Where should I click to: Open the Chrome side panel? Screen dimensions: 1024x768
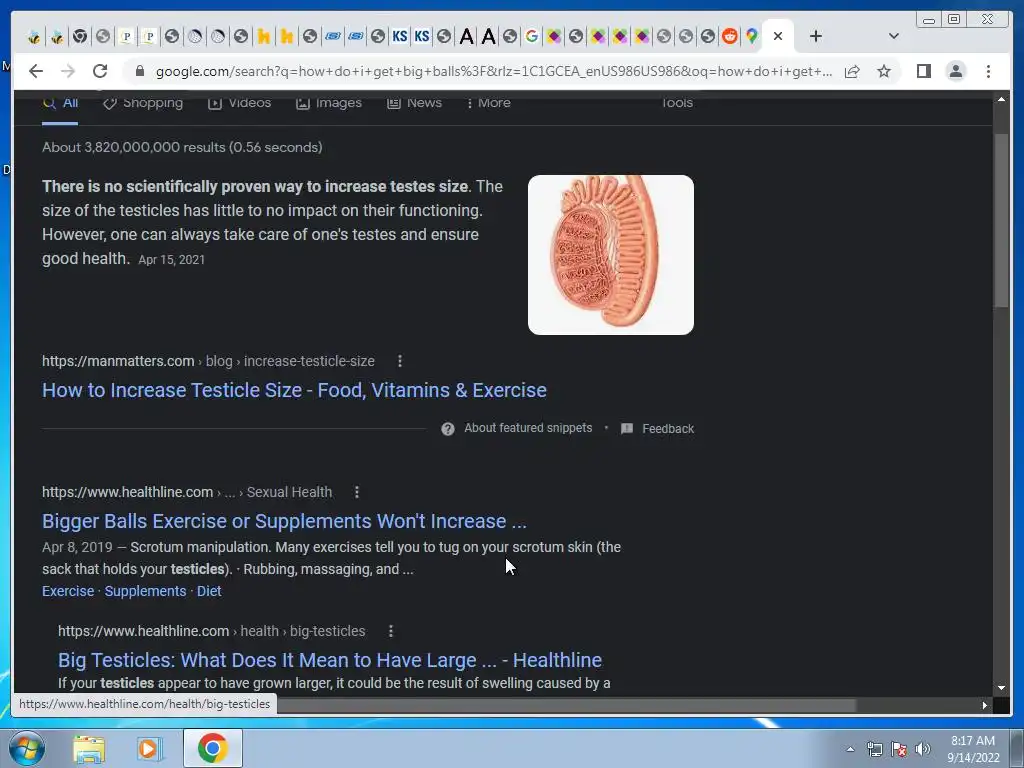(923, 71)
